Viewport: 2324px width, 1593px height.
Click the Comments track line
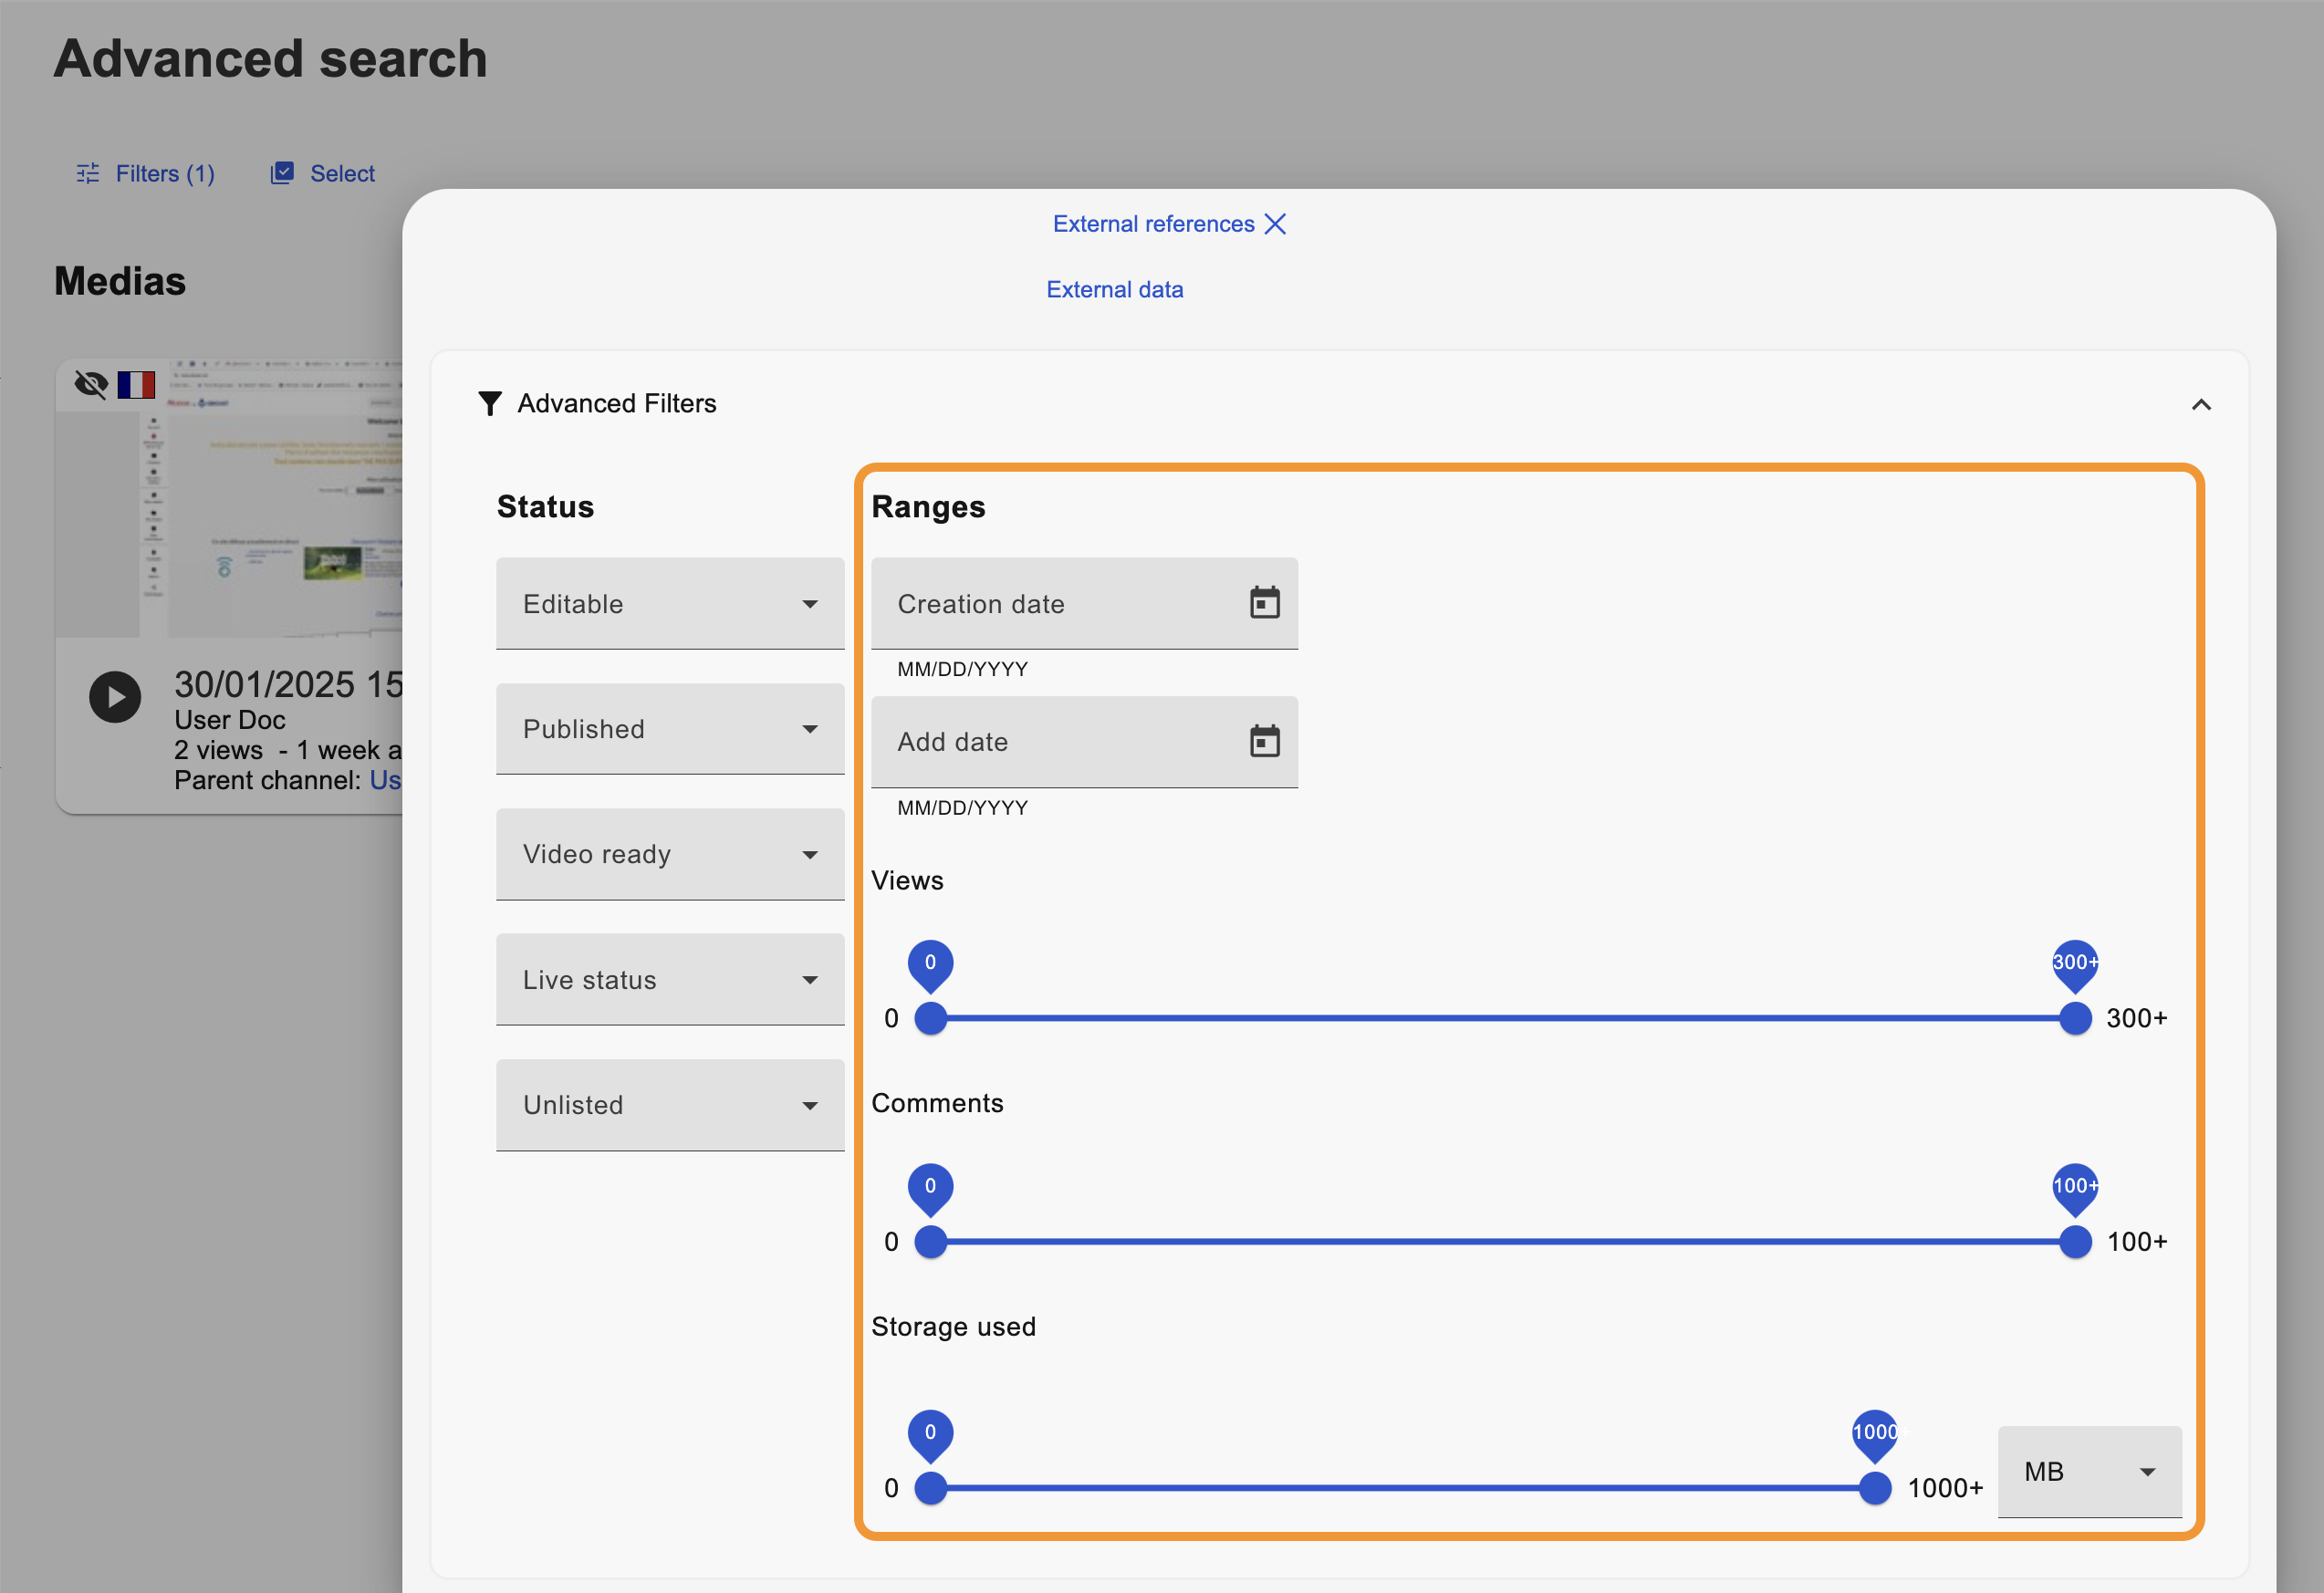1502,1241
